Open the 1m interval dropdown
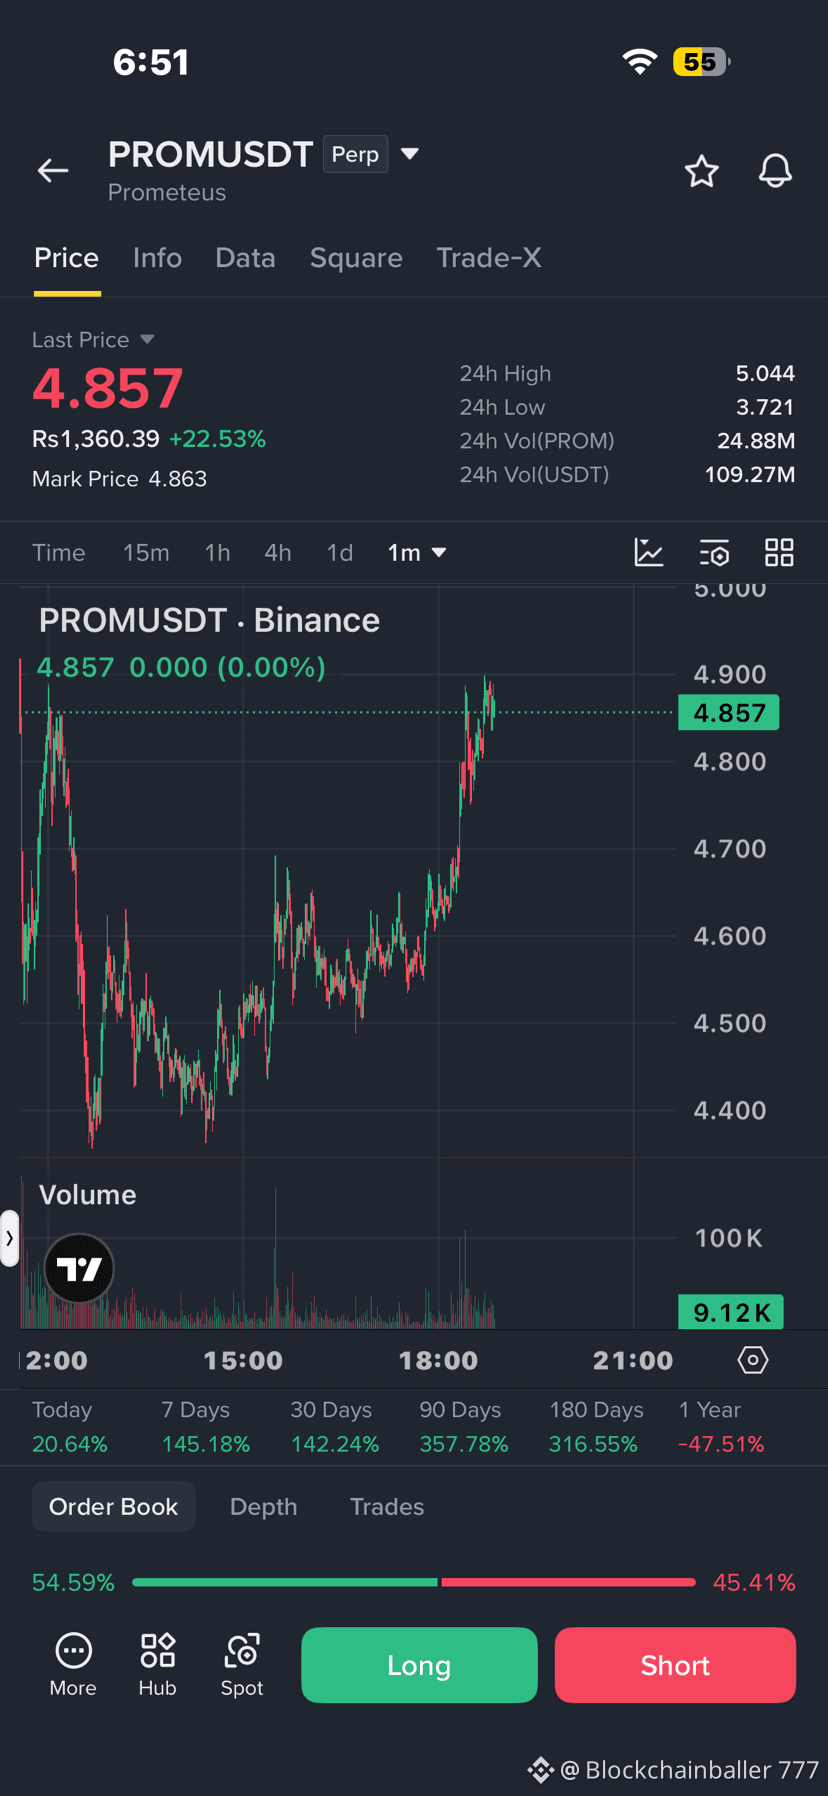 417,553
